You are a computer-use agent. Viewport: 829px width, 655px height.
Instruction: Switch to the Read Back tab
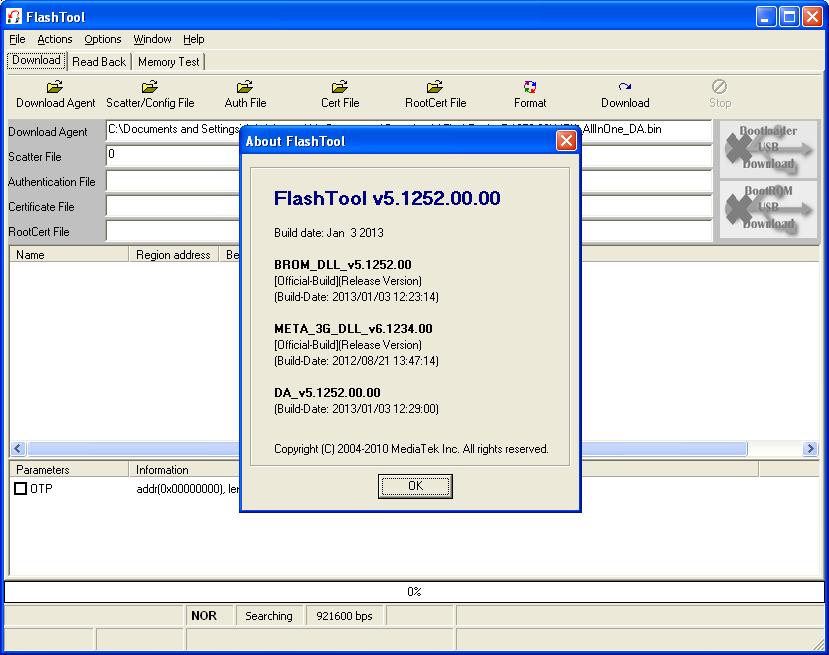click(99, 62)
